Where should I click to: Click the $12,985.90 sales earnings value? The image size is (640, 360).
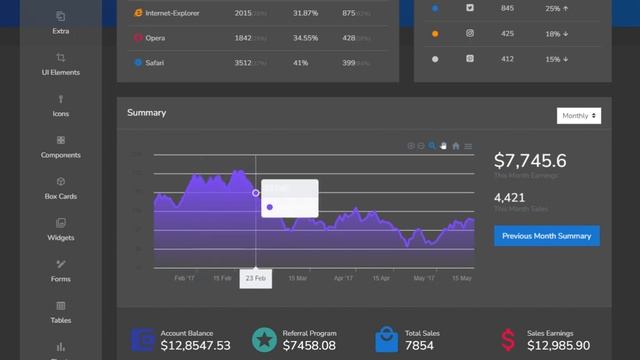pos(558,346)
